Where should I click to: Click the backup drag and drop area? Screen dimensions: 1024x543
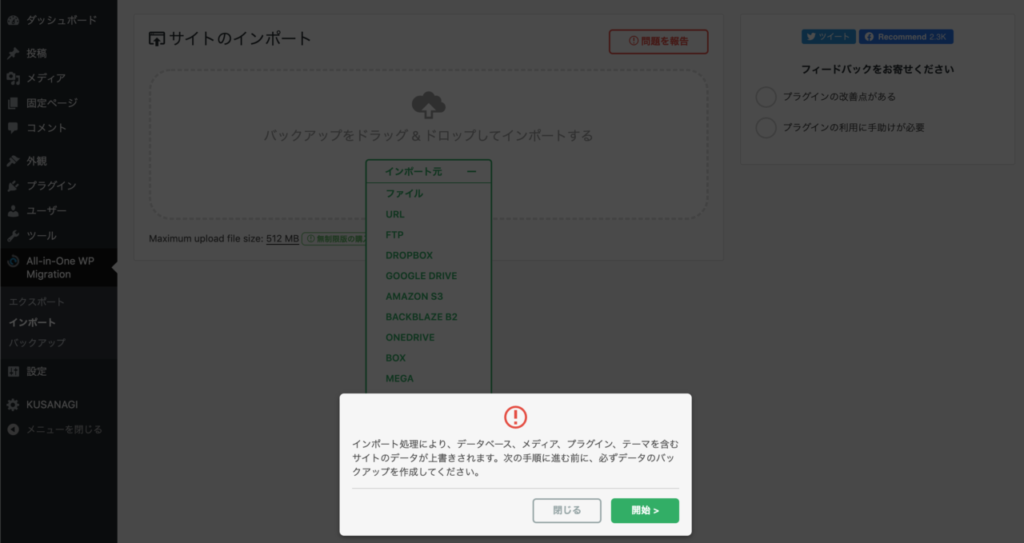coord(428,144)
